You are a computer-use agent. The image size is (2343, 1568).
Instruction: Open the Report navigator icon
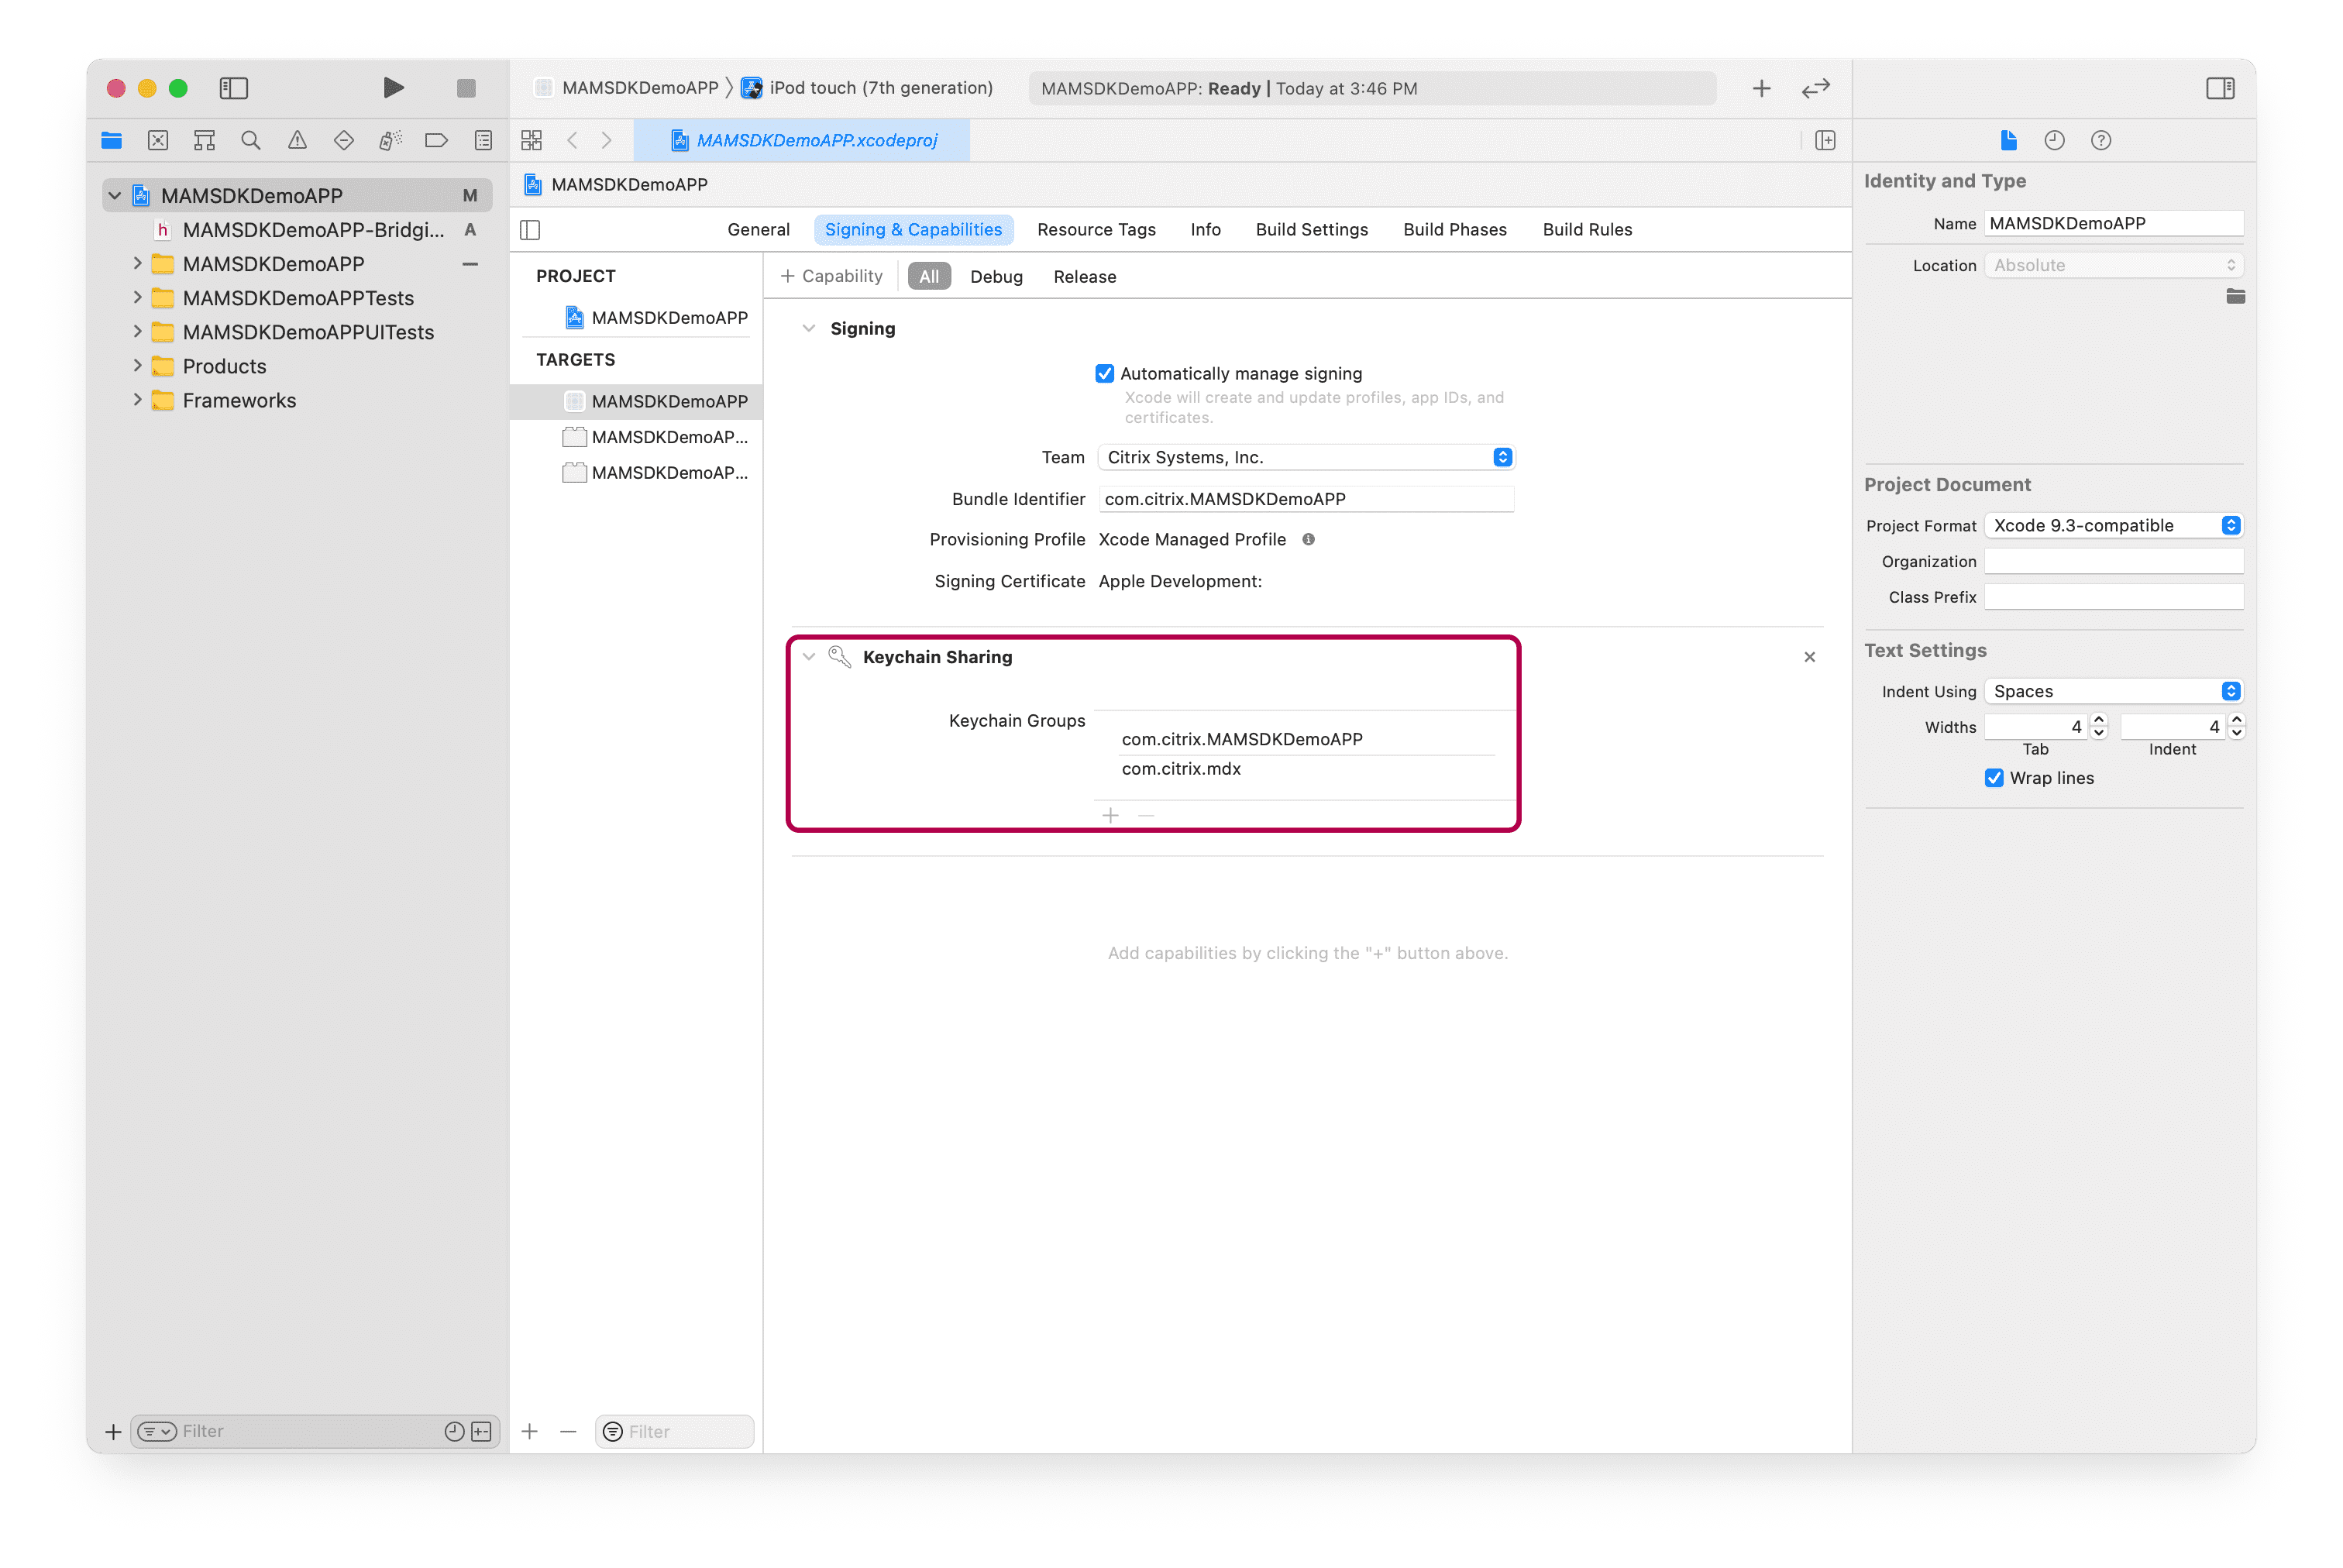[483, 141]
